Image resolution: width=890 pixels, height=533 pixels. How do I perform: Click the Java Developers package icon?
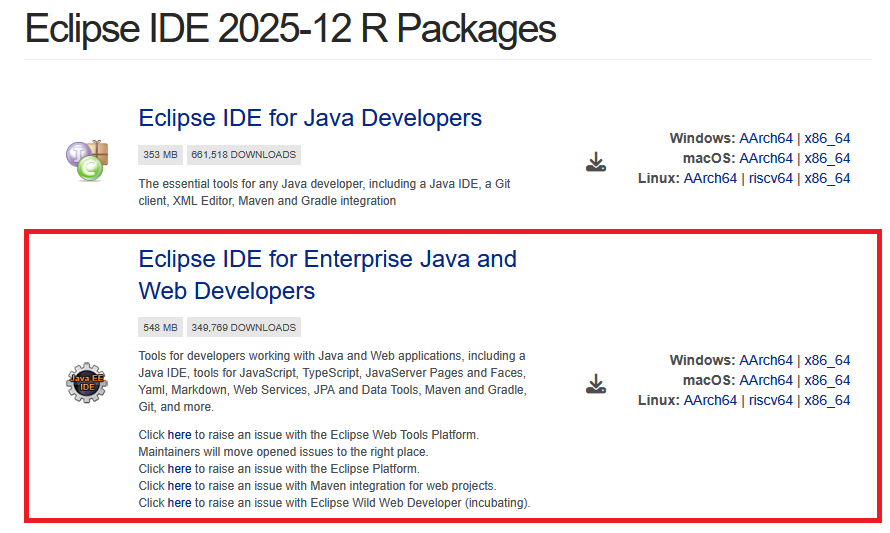coord(85,160)
